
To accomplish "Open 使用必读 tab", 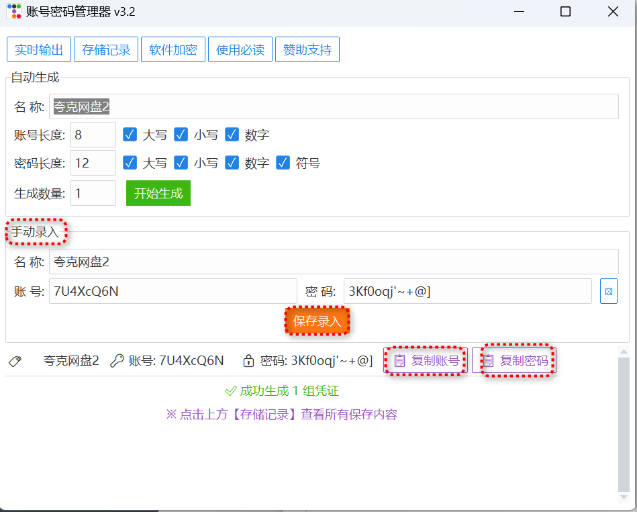I will point(240,50).
